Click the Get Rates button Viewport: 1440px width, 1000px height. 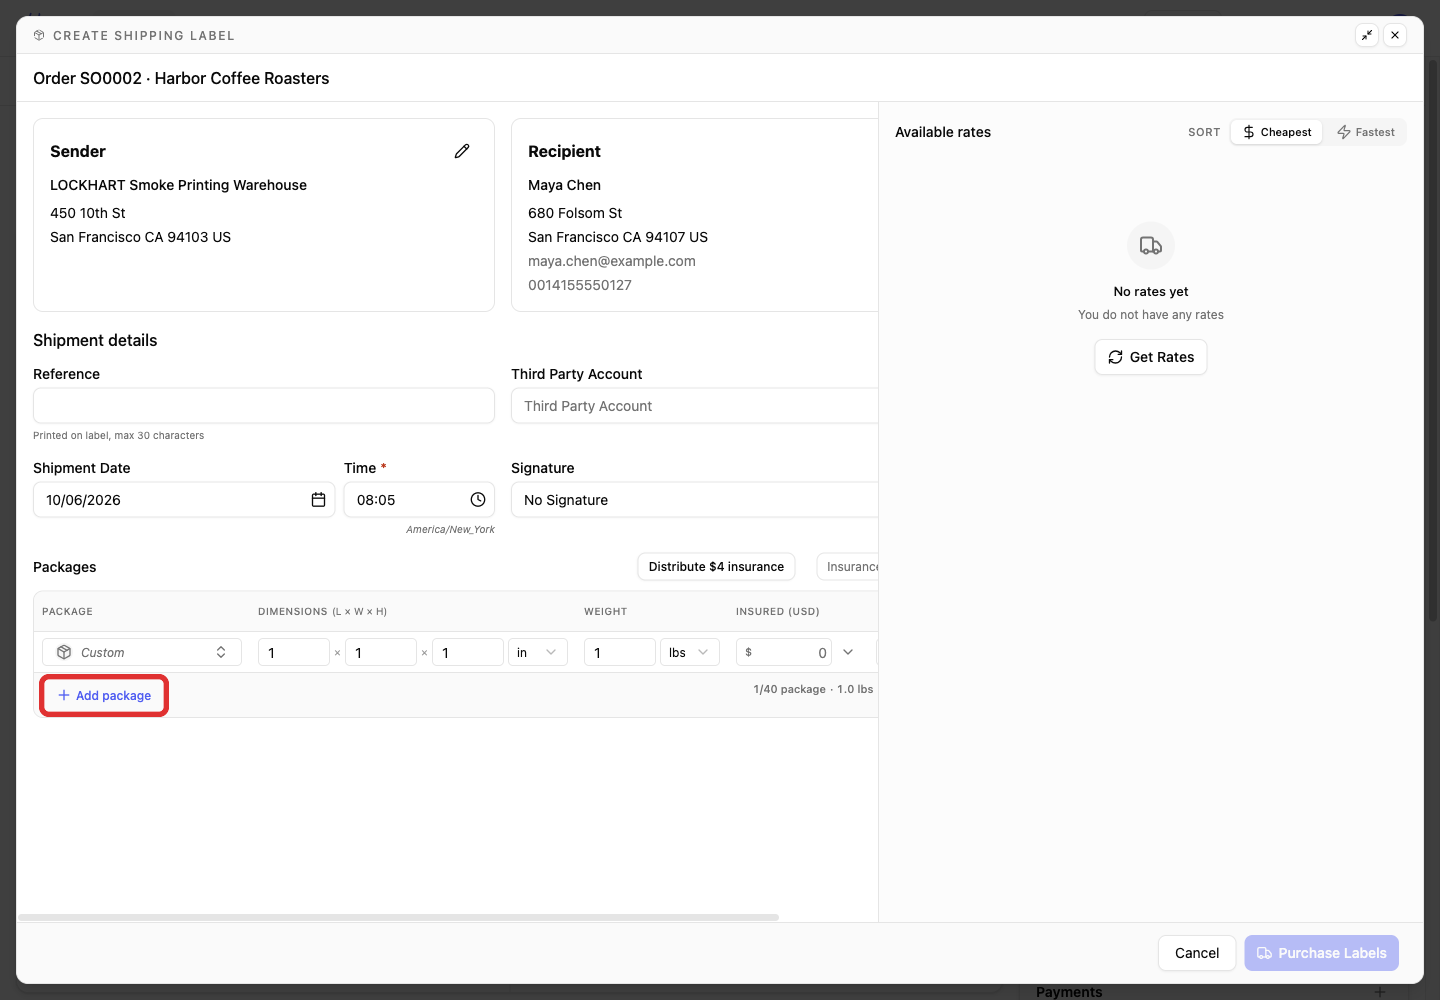tap(1151, 357)
